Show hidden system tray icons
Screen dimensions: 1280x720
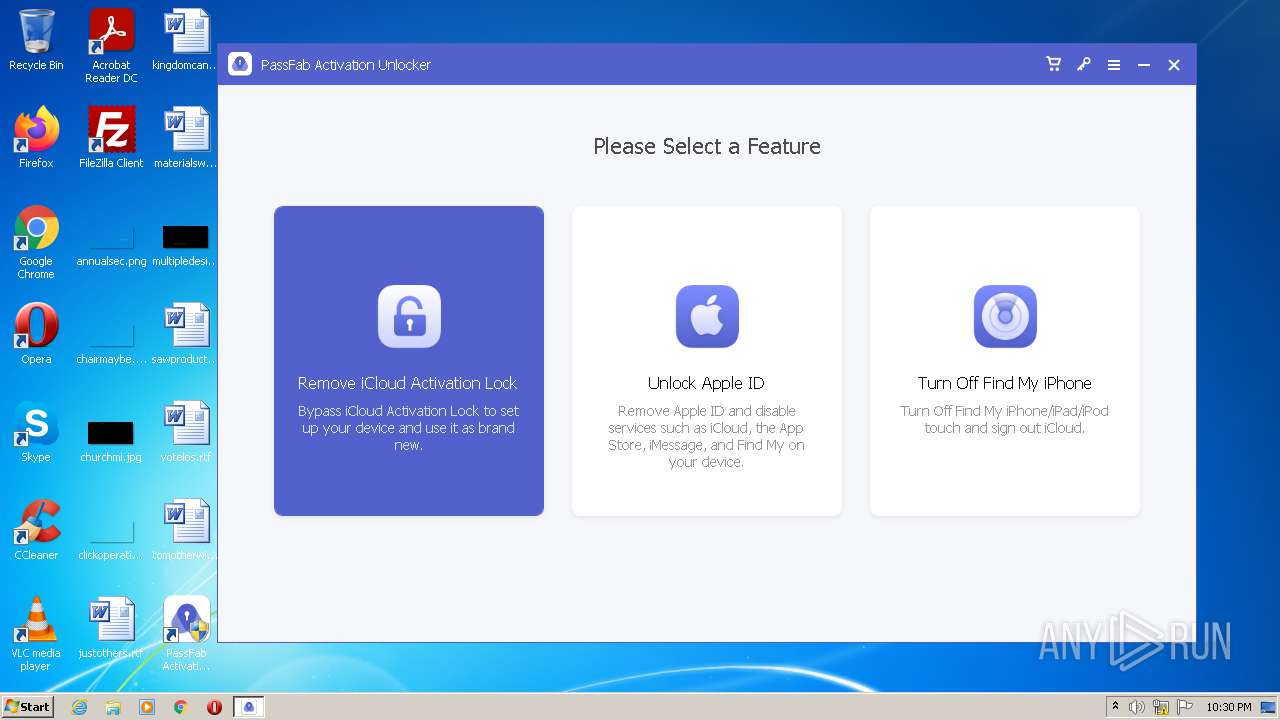coord(1115,707)
